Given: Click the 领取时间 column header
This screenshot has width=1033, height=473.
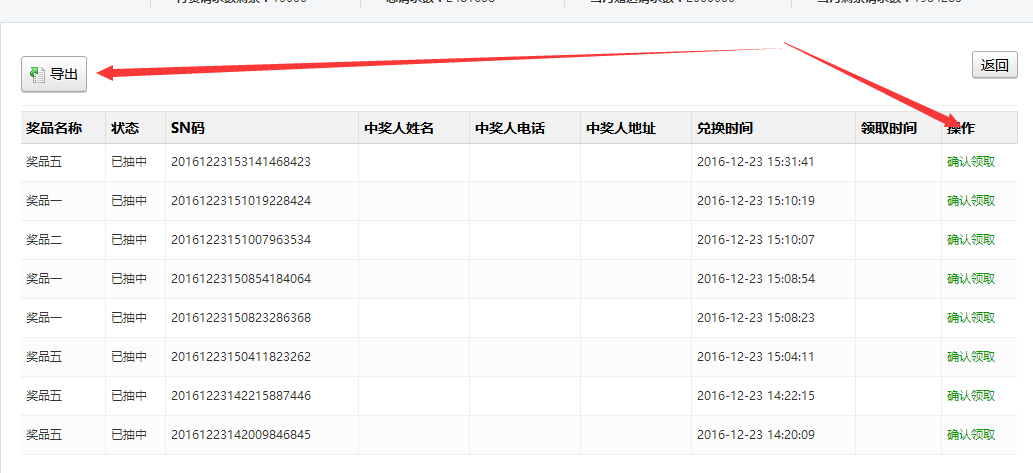Looking at the screenshot, I should [888, 129].
